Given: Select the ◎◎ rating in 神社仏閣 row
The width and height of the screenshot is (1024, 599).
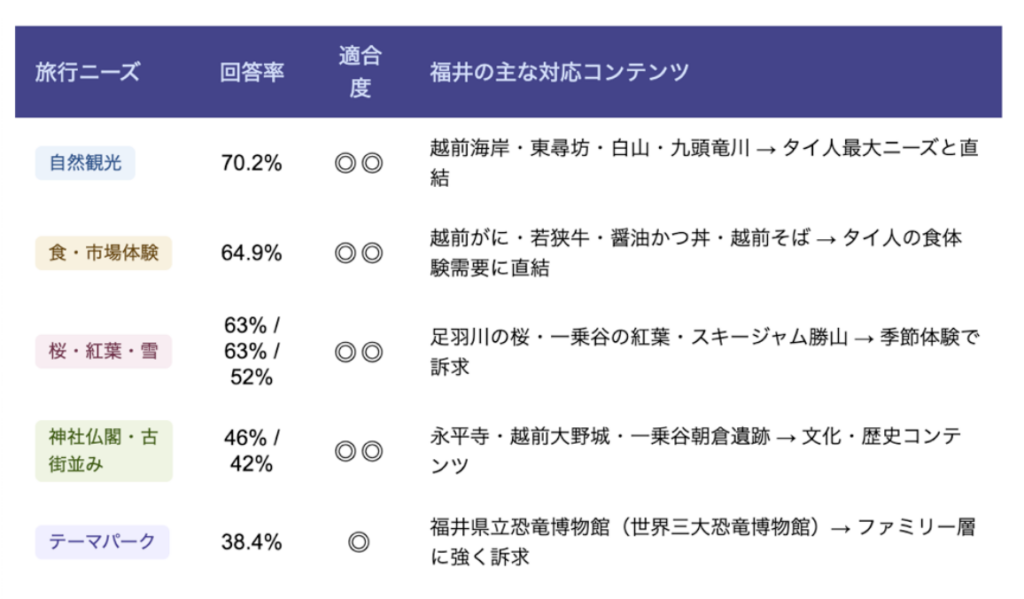Looking at the screenshot, I should click(359, 451).
